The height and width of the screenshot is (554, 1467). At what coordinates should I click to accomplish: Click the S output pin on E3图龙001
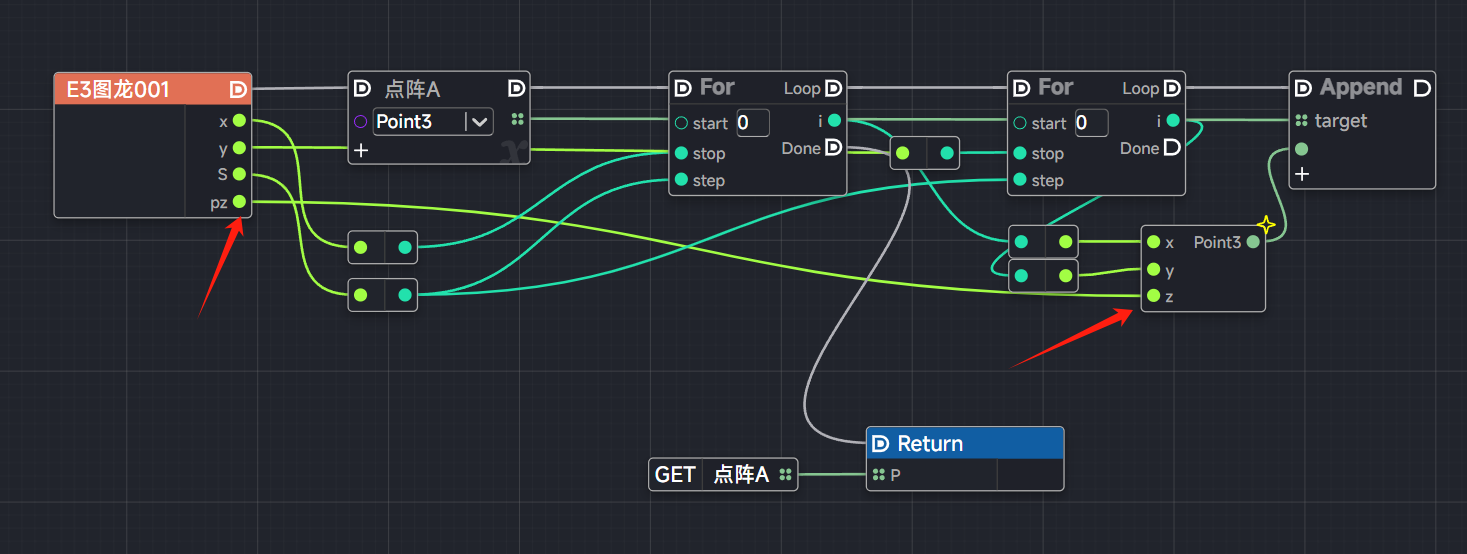click(x=239, y=175)
